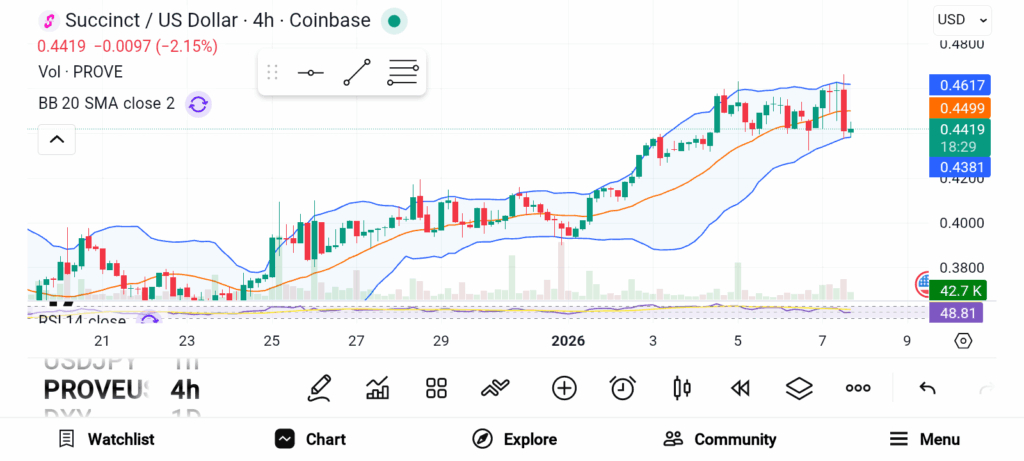1024x461 pixels.
Task: Toggle the purple refresh icon beside BB 20 SMA
Action: [198, 103]
